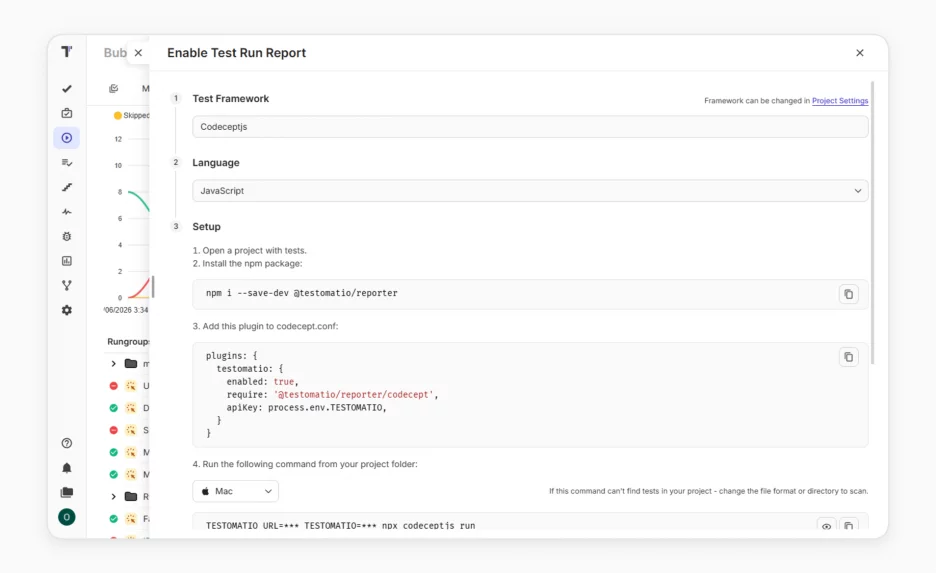Click the red failed status icon on 'S' row
Image resolution: width=936 pixels, height=573 pixels.
point(113,430)
